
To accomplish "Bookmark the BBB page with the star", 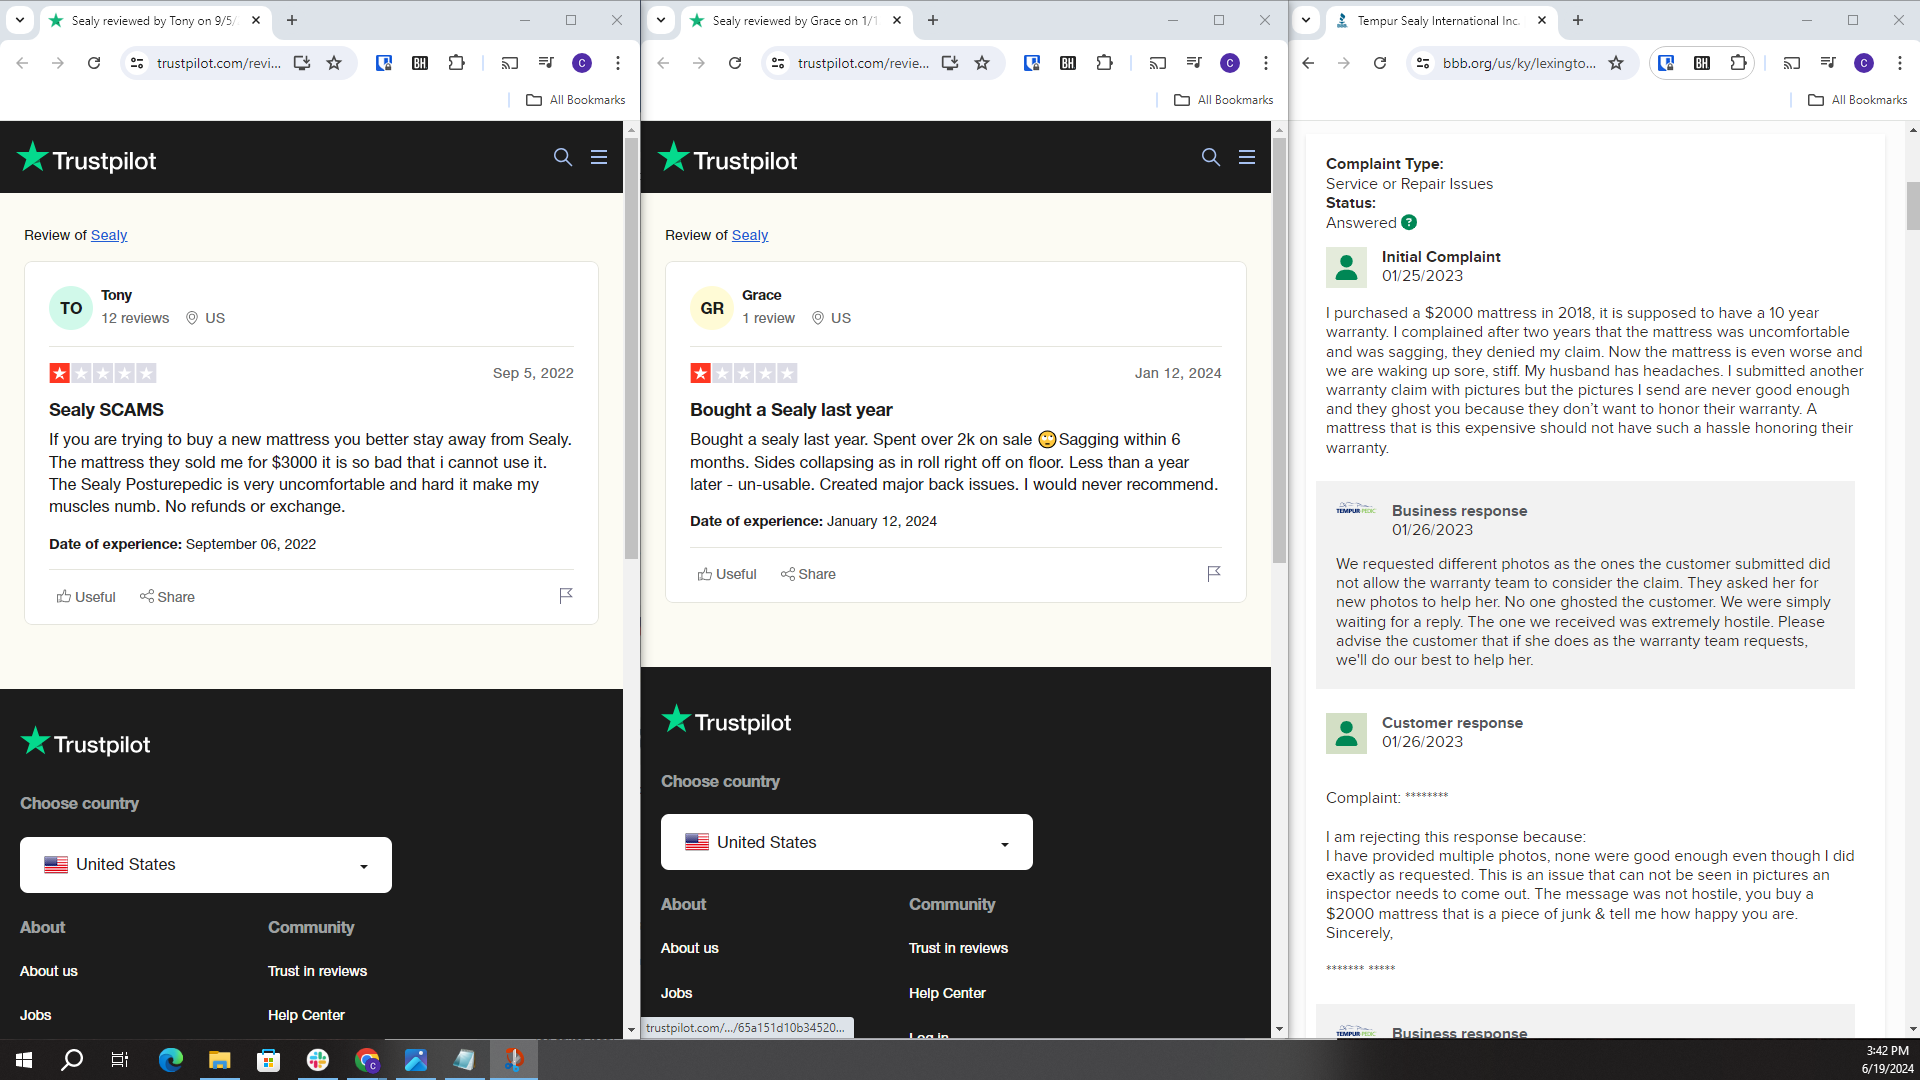I will tap(1616, 63).
